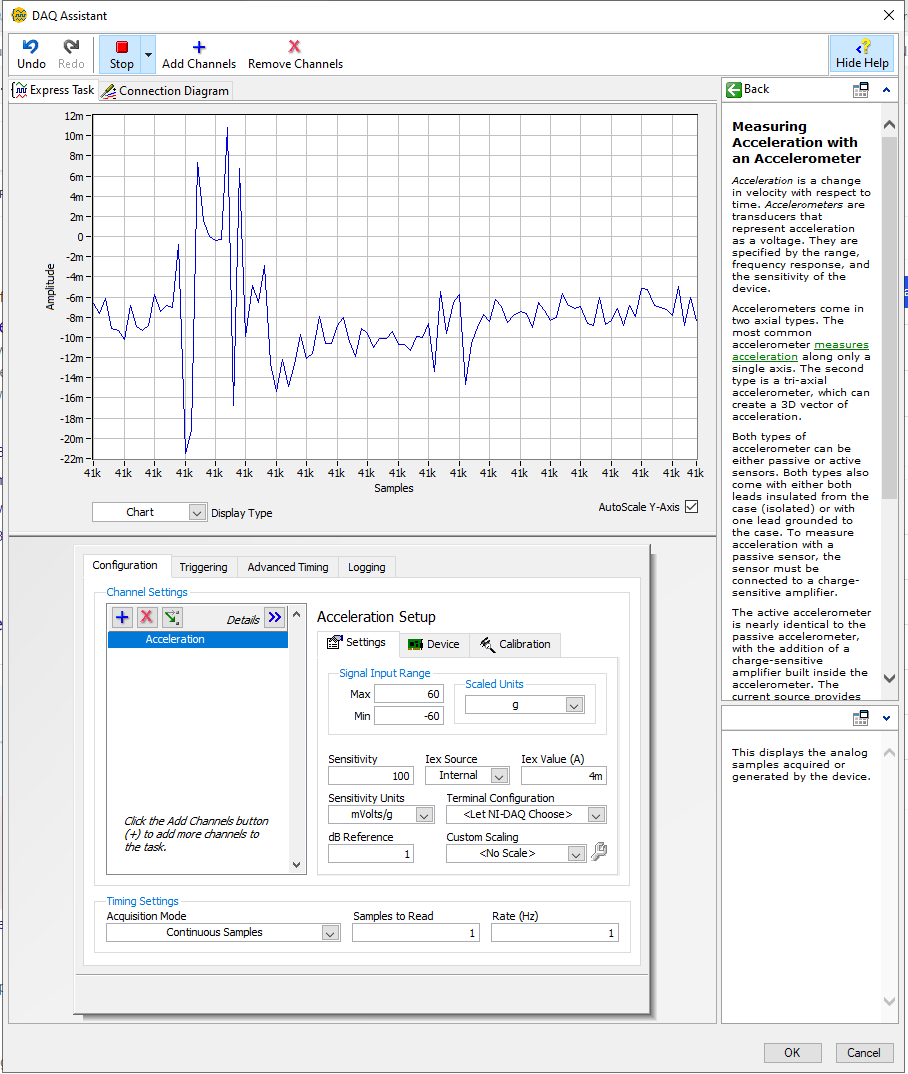Click the DAQ Assistant title bar icon

click(x=19, y=15)
